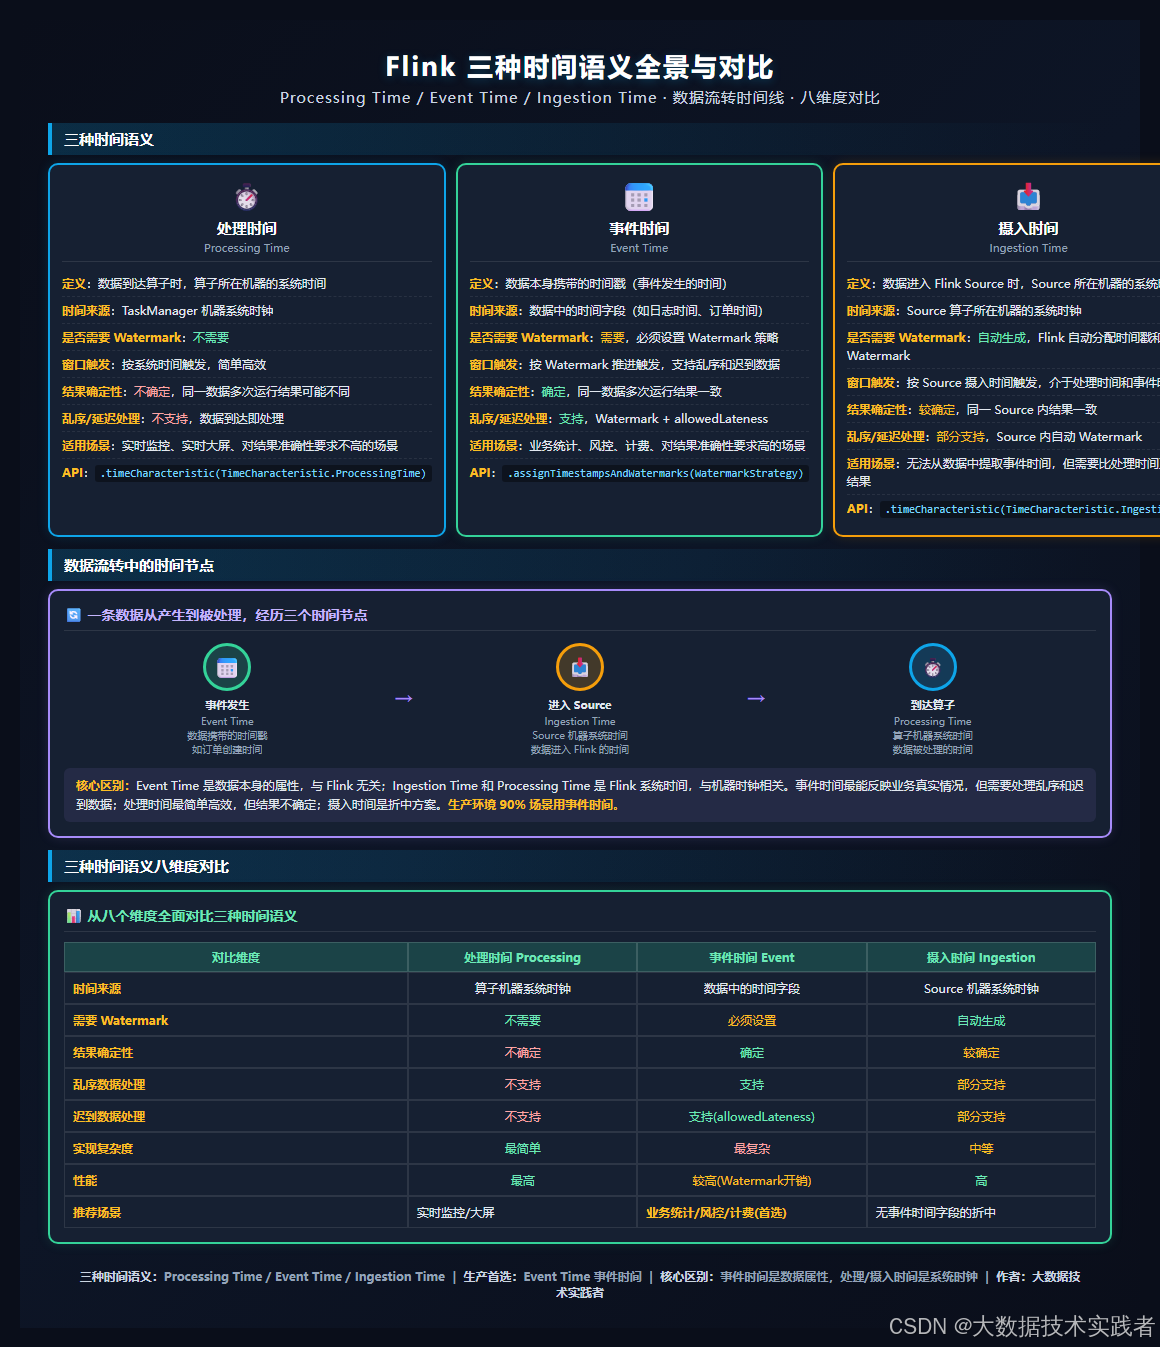Click the Source 机器系统时钟 table cell
Viewport: 1160px width, 1347px height.
coord(981,989)
